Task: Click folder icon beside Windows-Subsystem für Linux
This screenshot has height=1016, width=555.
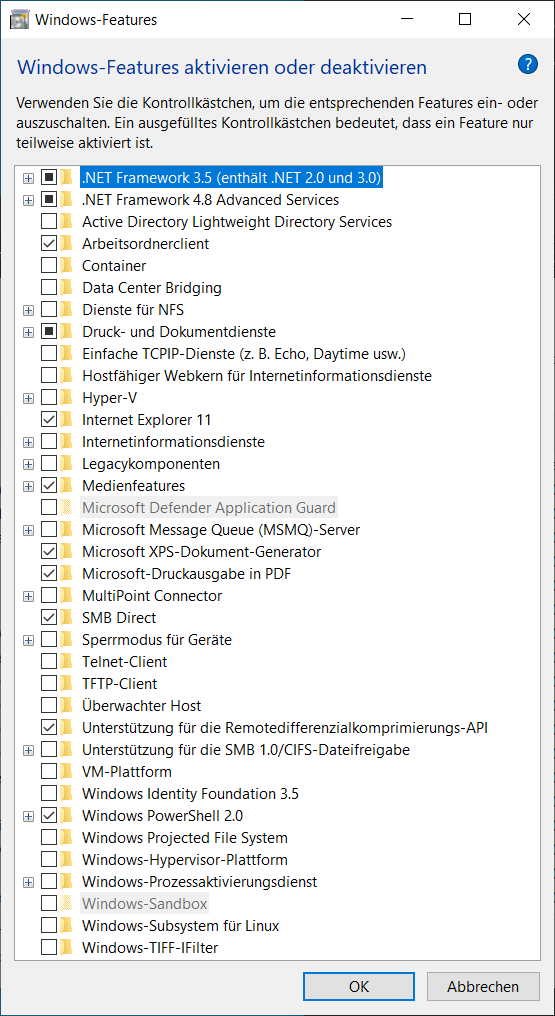Action: click(x=67, y=925)
